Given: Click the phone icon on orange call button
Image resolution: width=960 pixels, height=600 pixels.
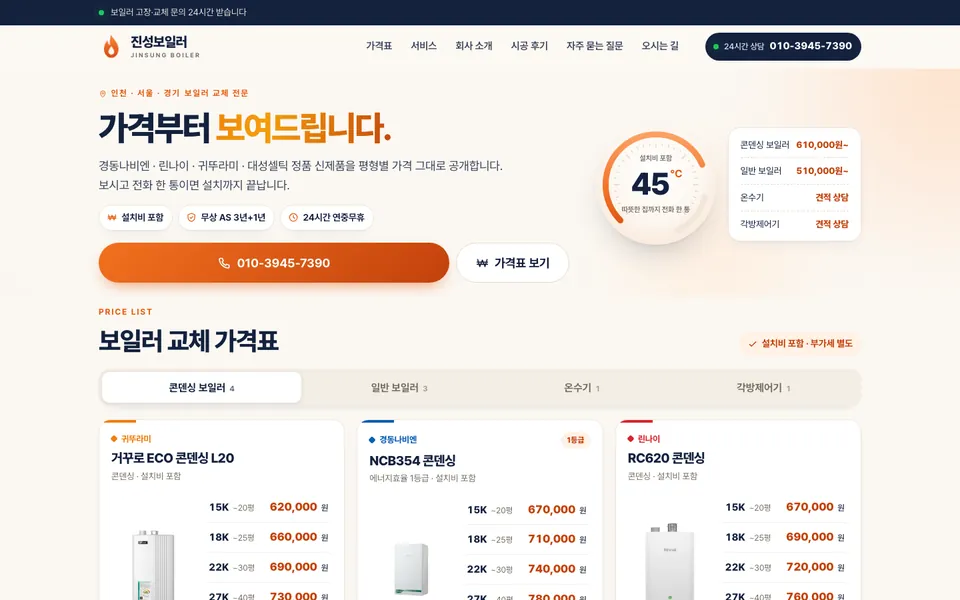Looking at the screenshot, I should pos(224,263).
